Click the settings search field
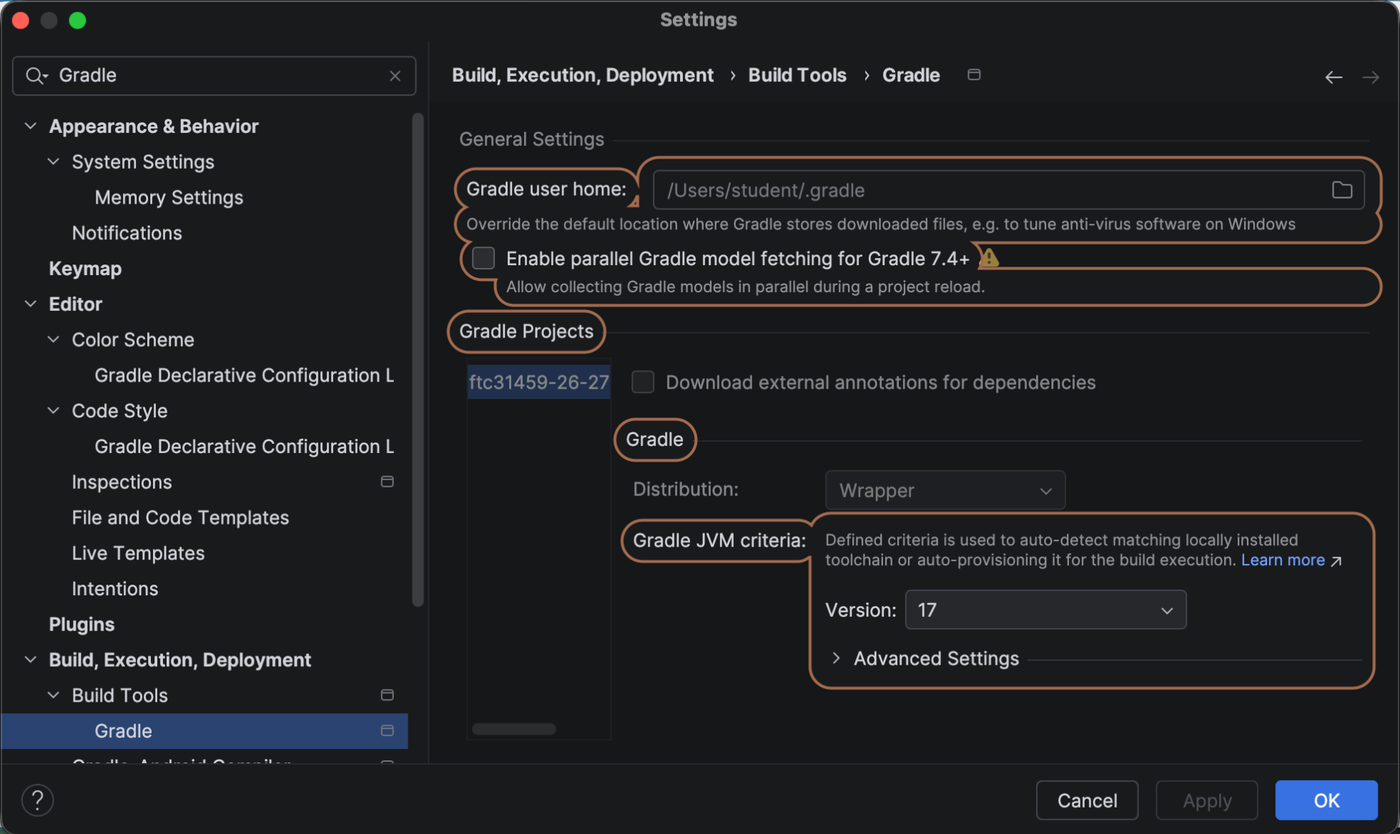 point(214,76)
